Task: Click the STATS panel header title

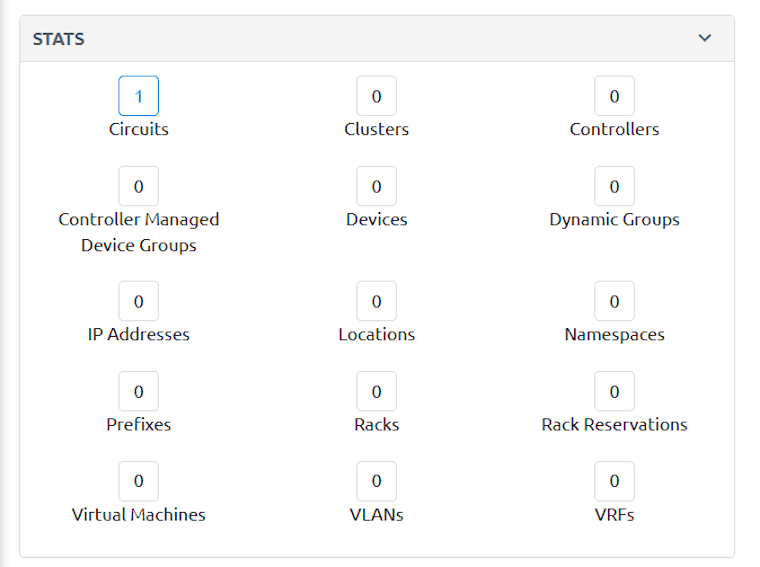Action: point(59,39)
